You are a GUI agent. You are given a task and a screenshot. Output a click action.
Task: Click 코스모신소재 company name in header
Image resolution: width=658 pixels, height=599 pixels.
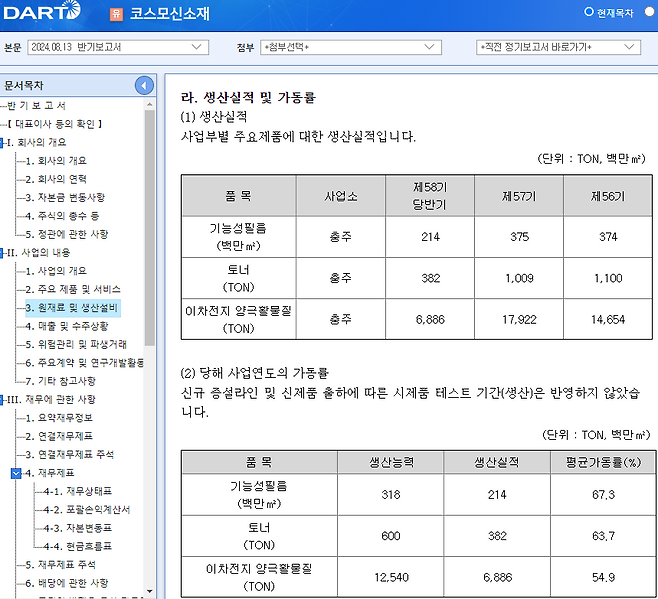(x=176, y=14)
